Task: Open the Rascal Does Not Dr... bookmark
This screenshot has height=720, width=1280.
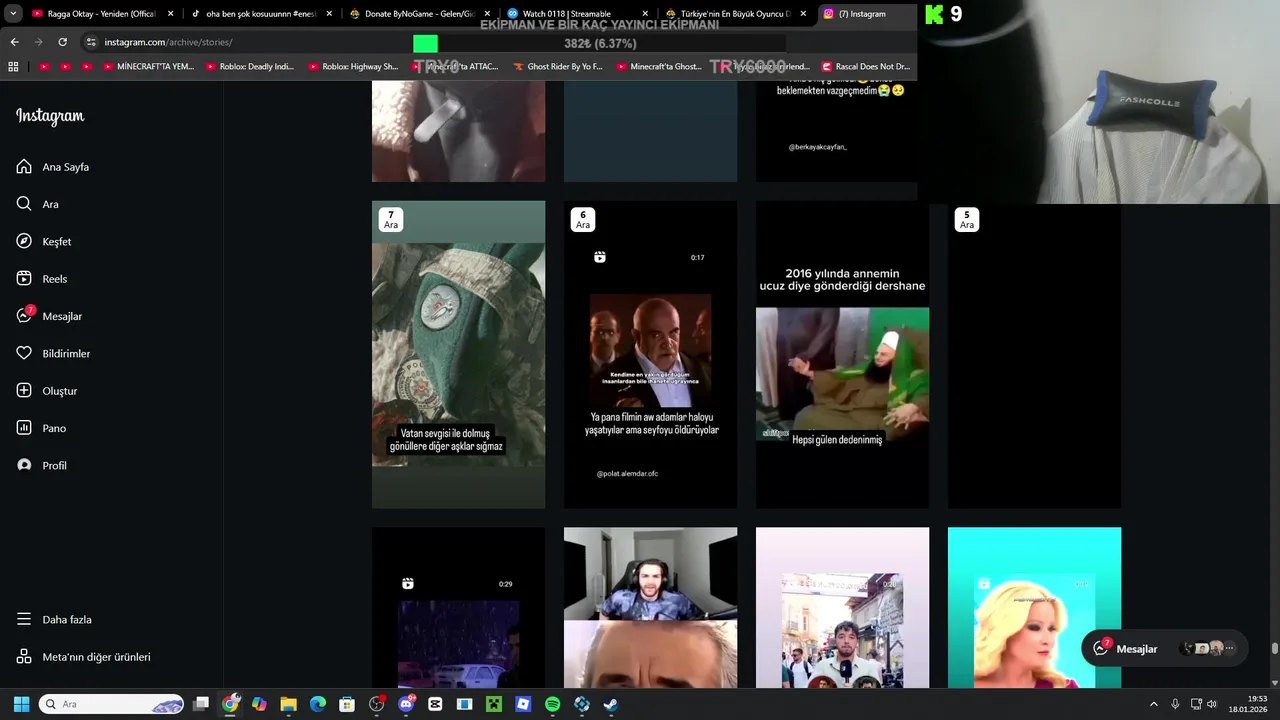Action: (865, 67)
